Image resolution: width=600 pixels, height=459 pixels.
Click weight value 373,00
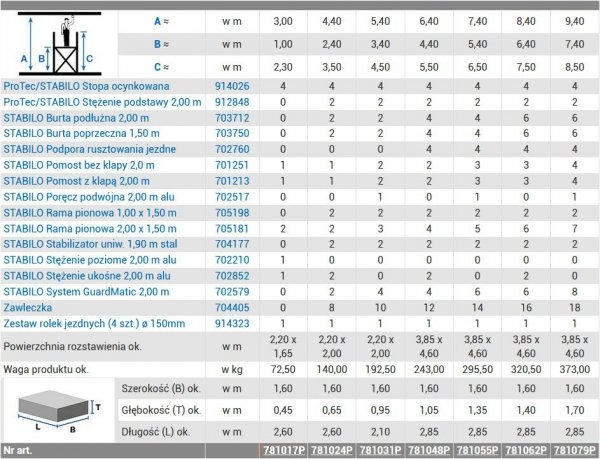(x=575, y=370)
